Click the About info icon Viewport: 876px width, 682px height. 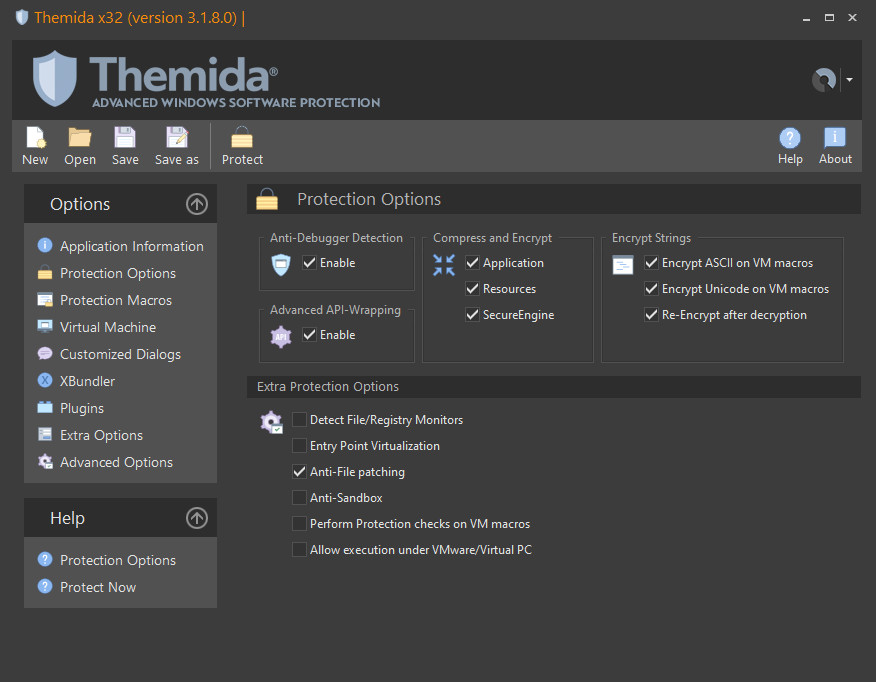tap(835, 138)
